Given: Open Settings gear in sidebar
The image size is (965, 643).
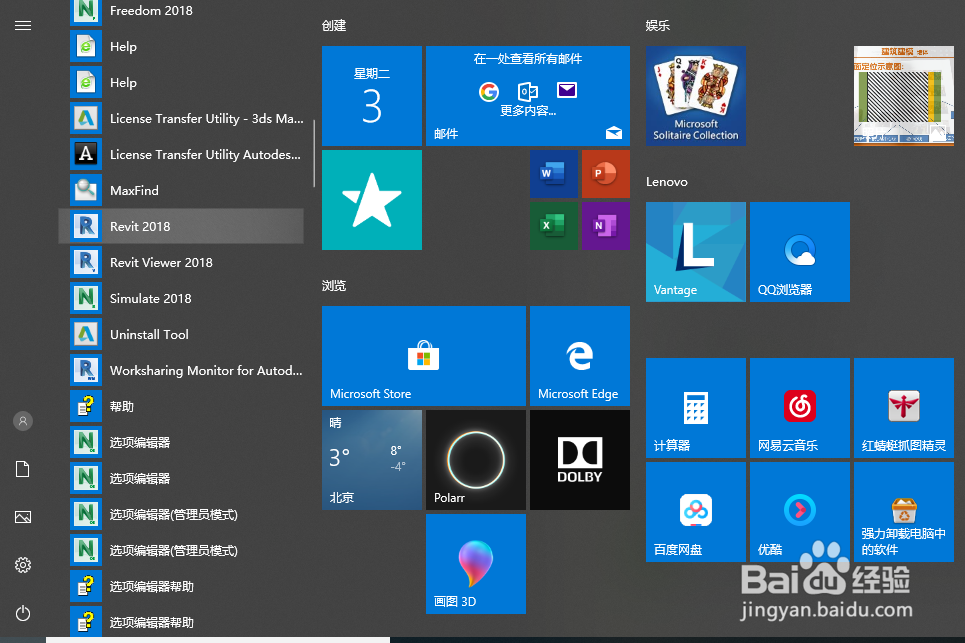Looking at the screenshot, I should click(x=23, y=565).
